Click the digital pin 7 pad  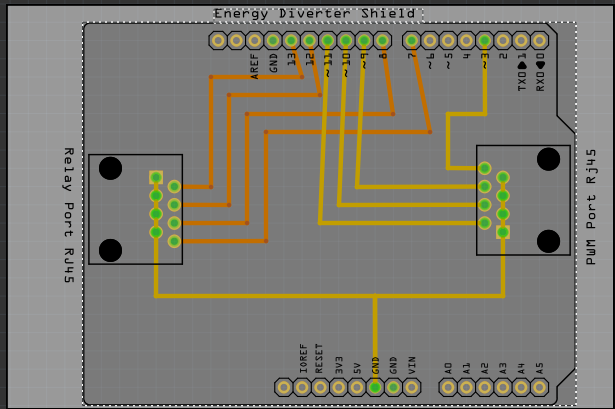[411, 40]
